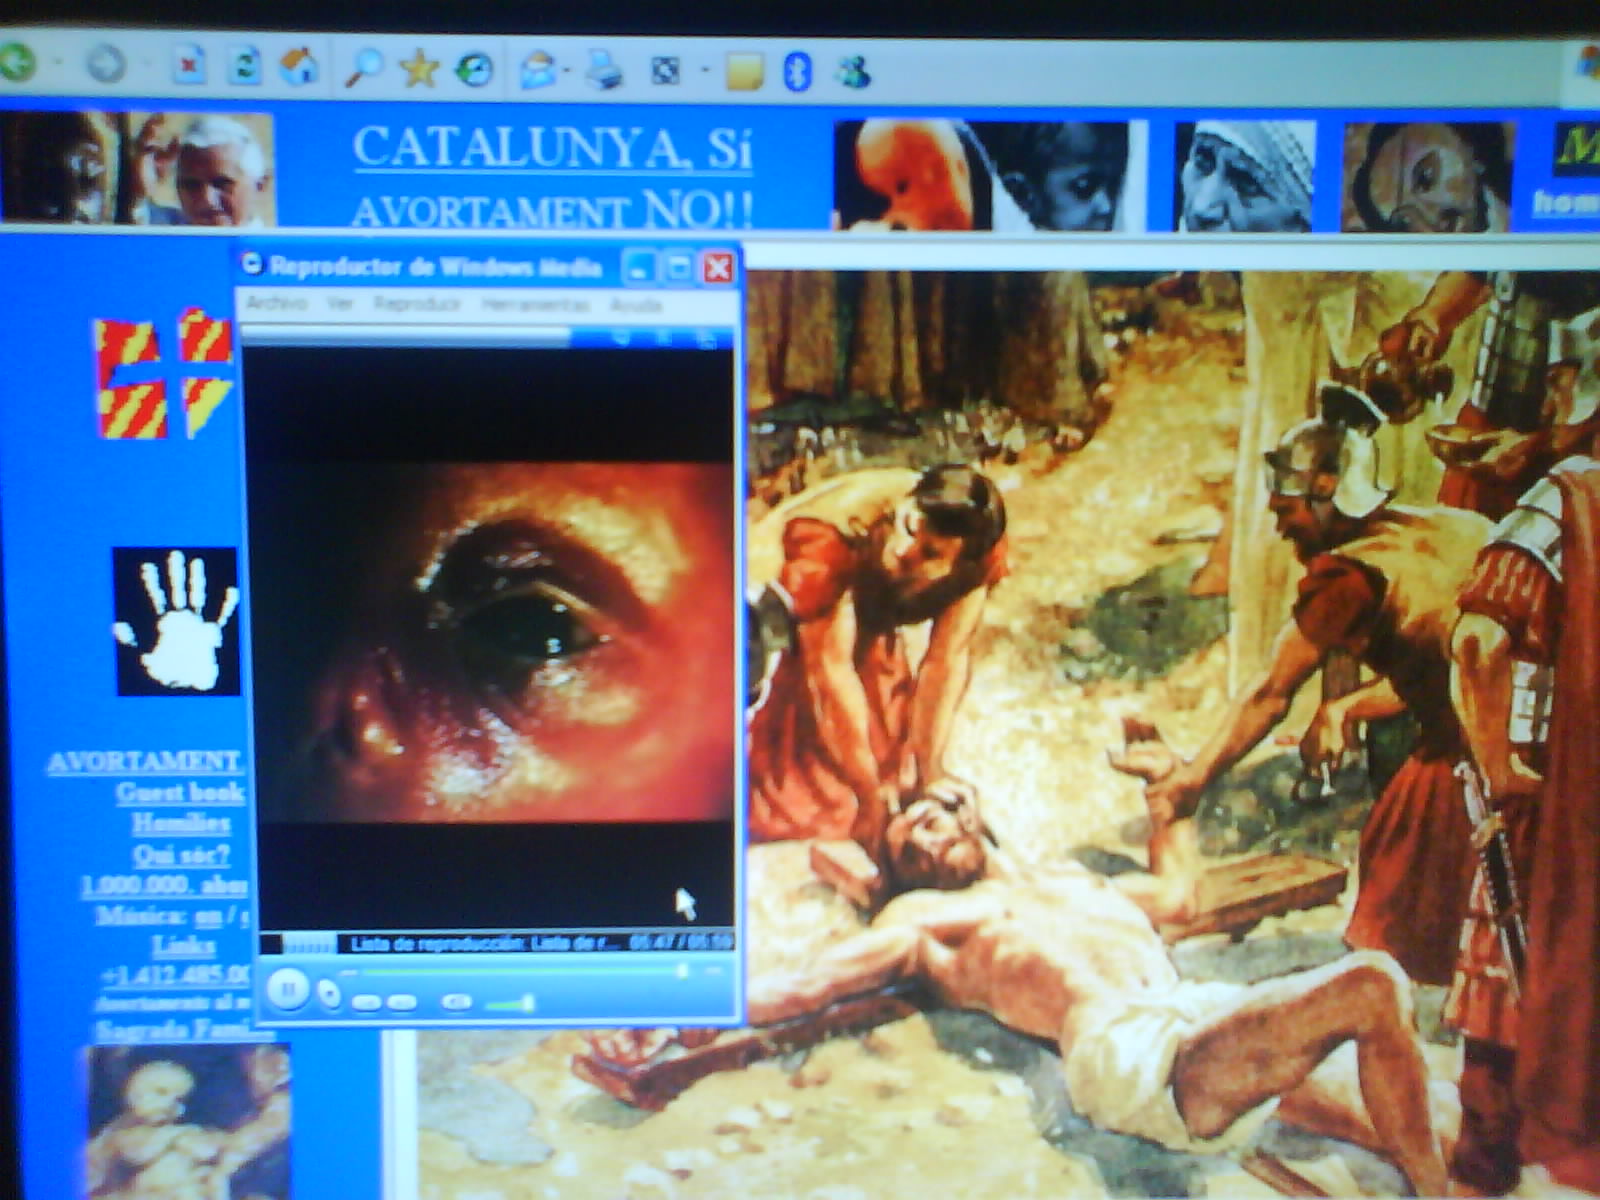The image size is (1600, 1200).
Task: Close the Windows Media Player window
Action: tap(719, 267)
